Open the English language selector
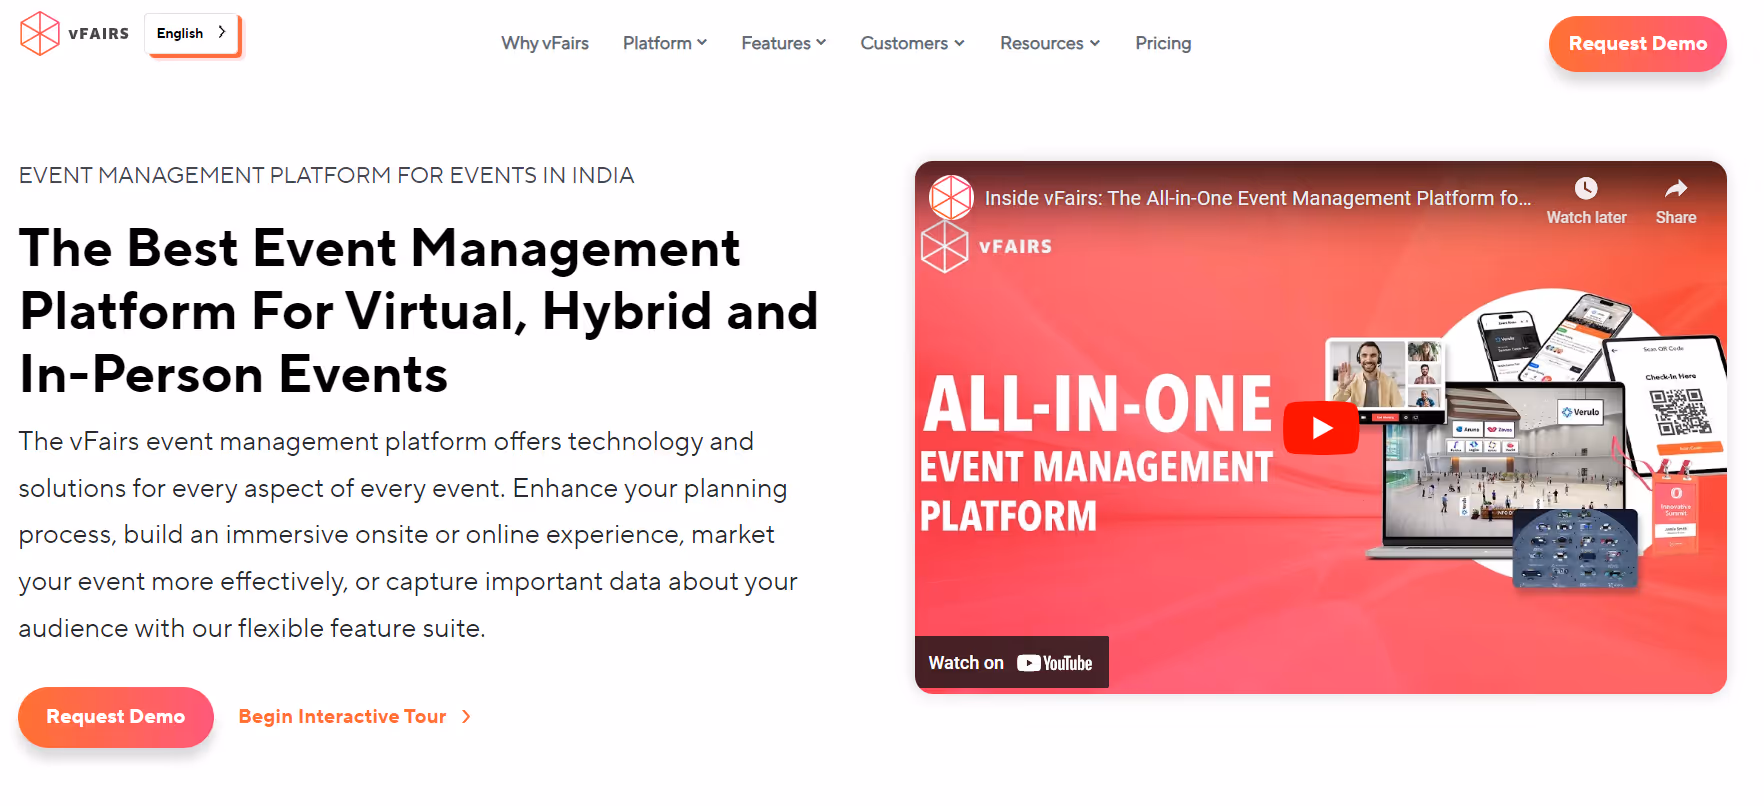This screenshot has width=1764, height=806. (192, 34)
